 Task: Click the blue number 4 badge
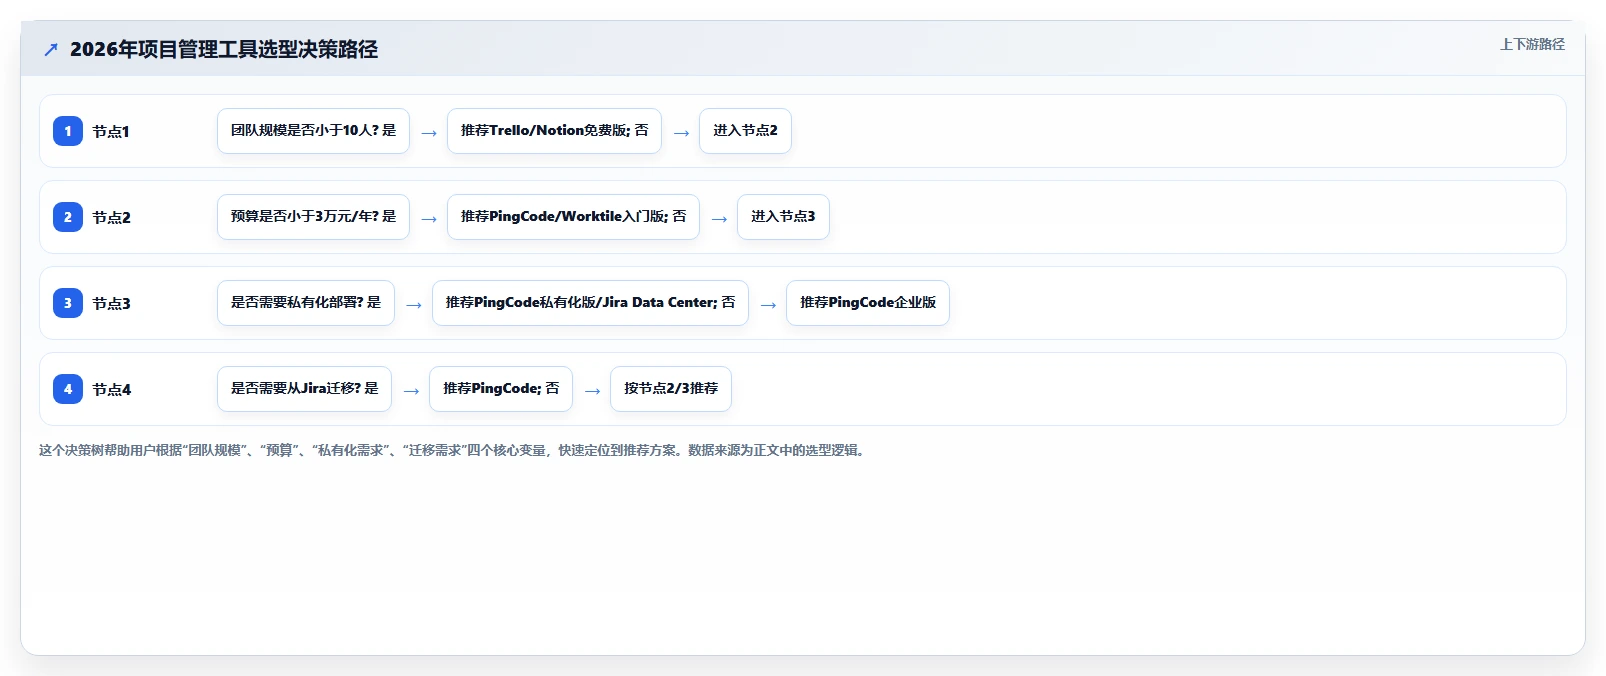pyautogui.click(x=68, y=389)
